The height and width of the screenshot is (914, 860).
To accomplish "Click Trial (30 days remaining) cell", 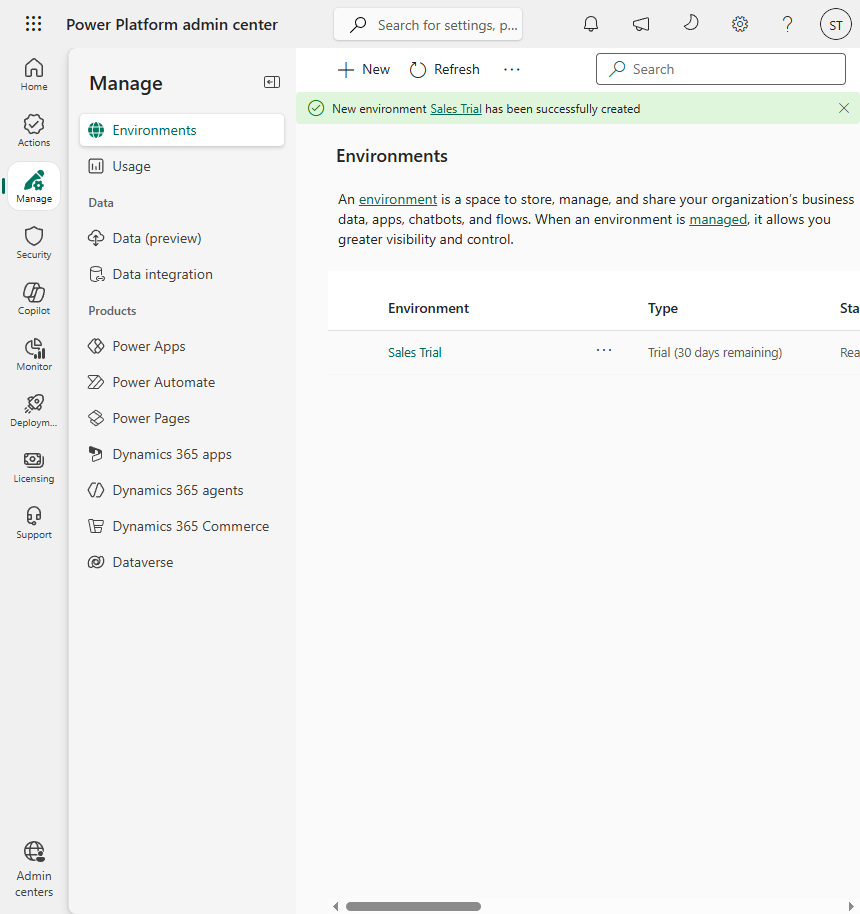I will [715, 353].
